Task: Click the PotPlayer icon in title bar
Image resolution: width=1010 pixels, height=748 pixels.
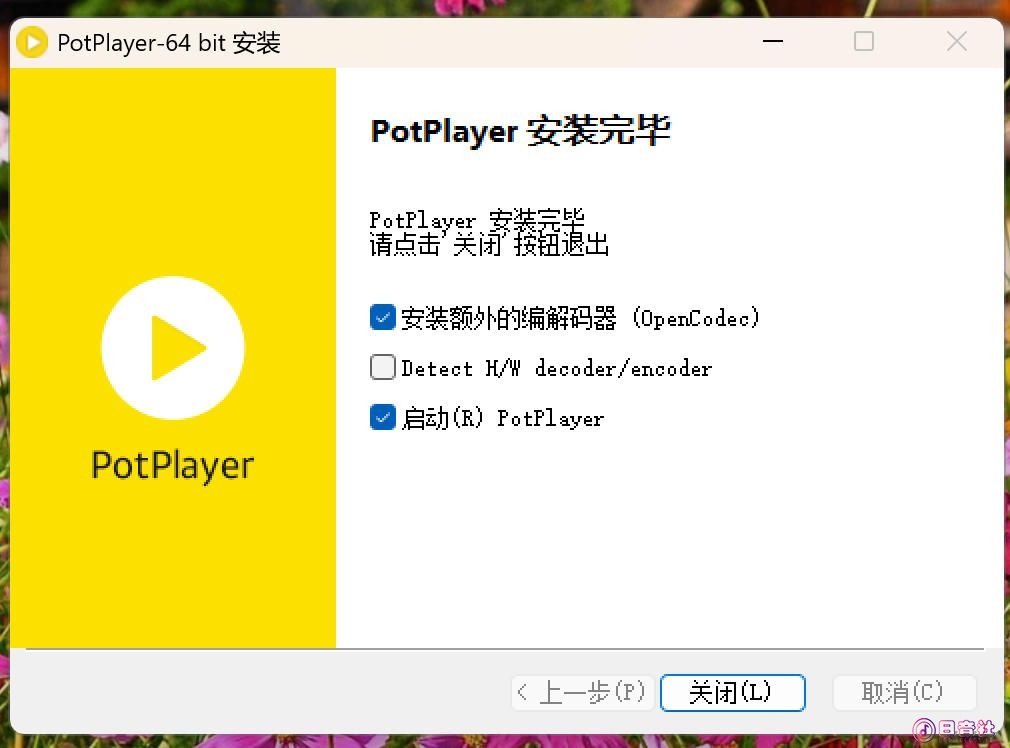Action: (33, 42)
